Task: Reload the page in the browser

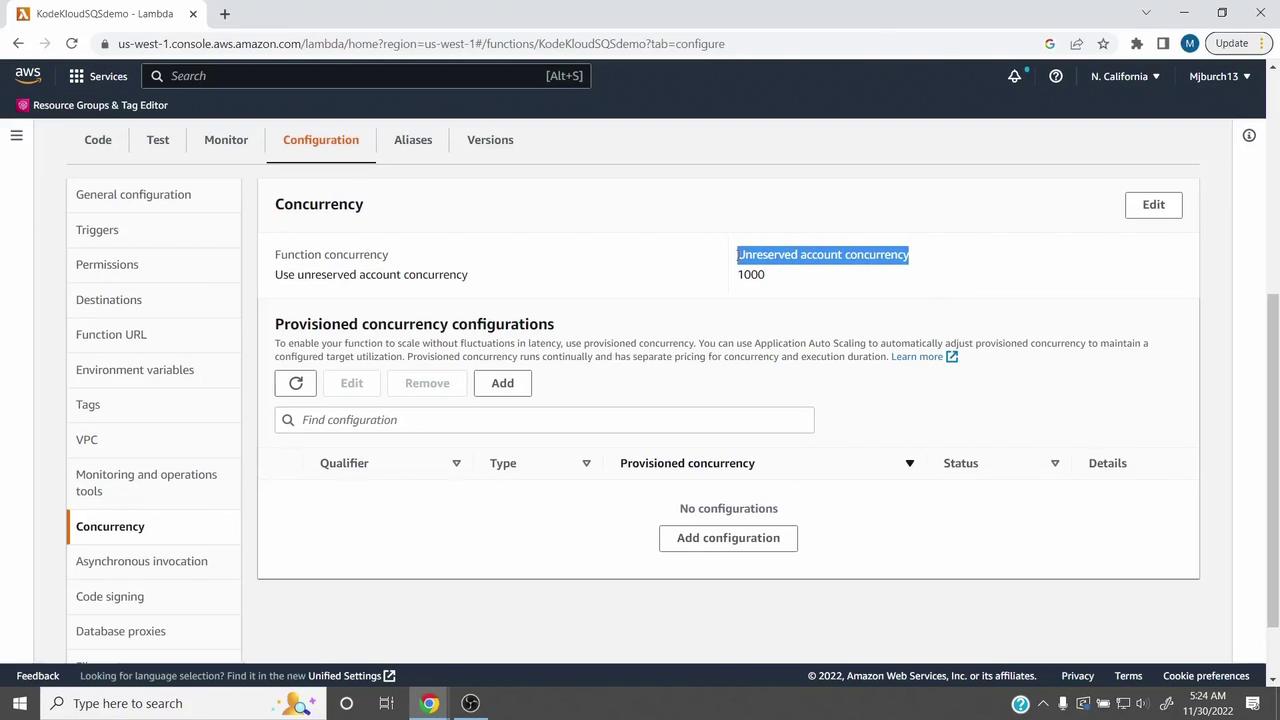Action: click(72, 44)
